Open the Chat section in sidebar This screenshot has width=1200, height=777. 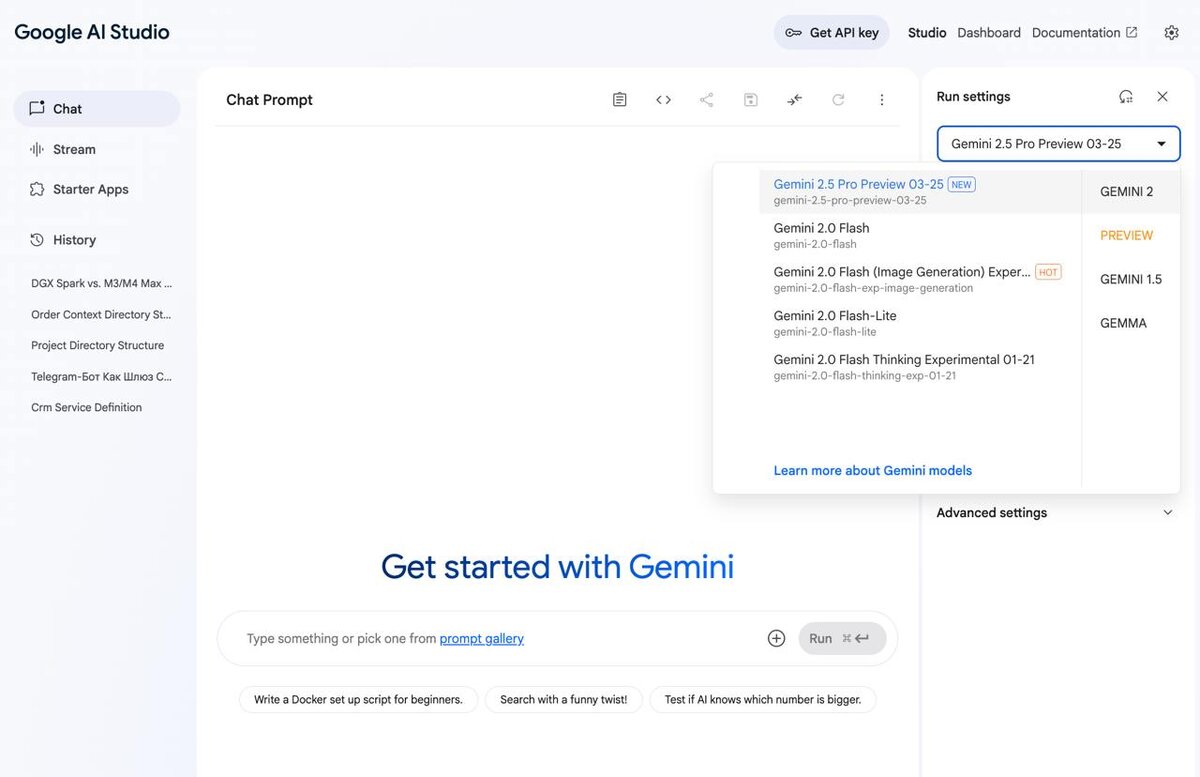coord(97,109)
